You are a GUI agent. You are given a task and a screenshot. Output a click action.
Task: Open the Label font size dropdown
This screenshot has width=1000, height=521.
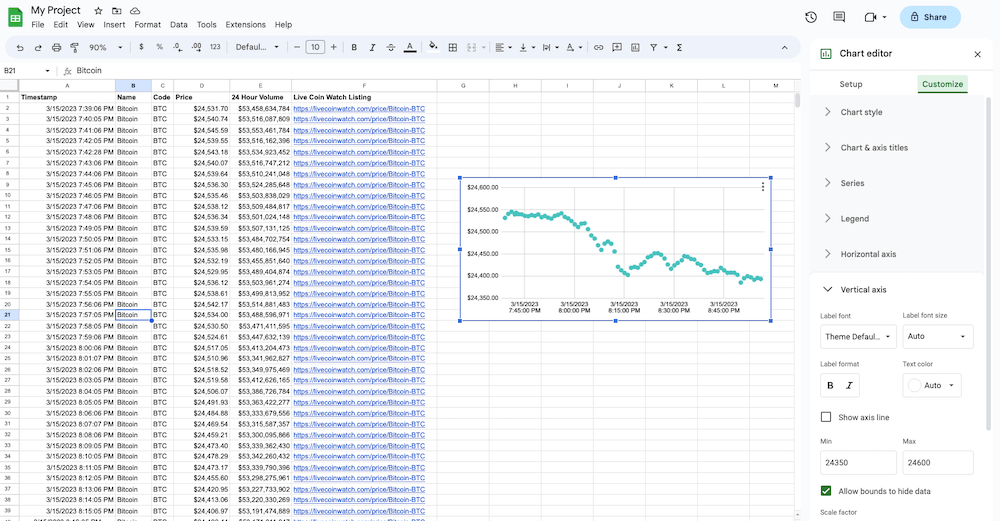coord(937,337)
